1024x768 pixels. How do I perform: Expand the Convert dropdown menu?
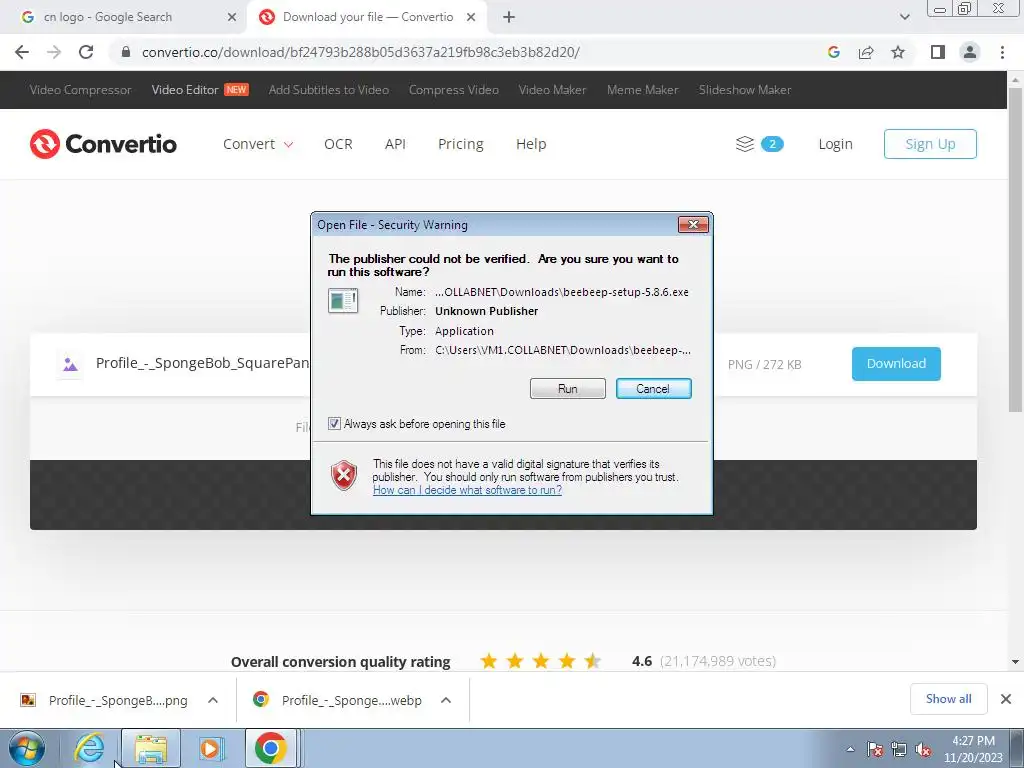(258, 144)
